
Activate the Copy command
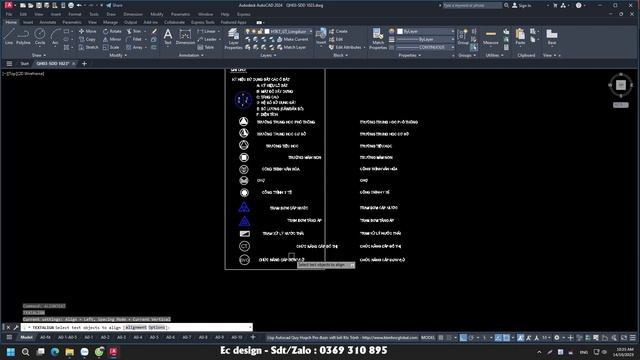87,39
